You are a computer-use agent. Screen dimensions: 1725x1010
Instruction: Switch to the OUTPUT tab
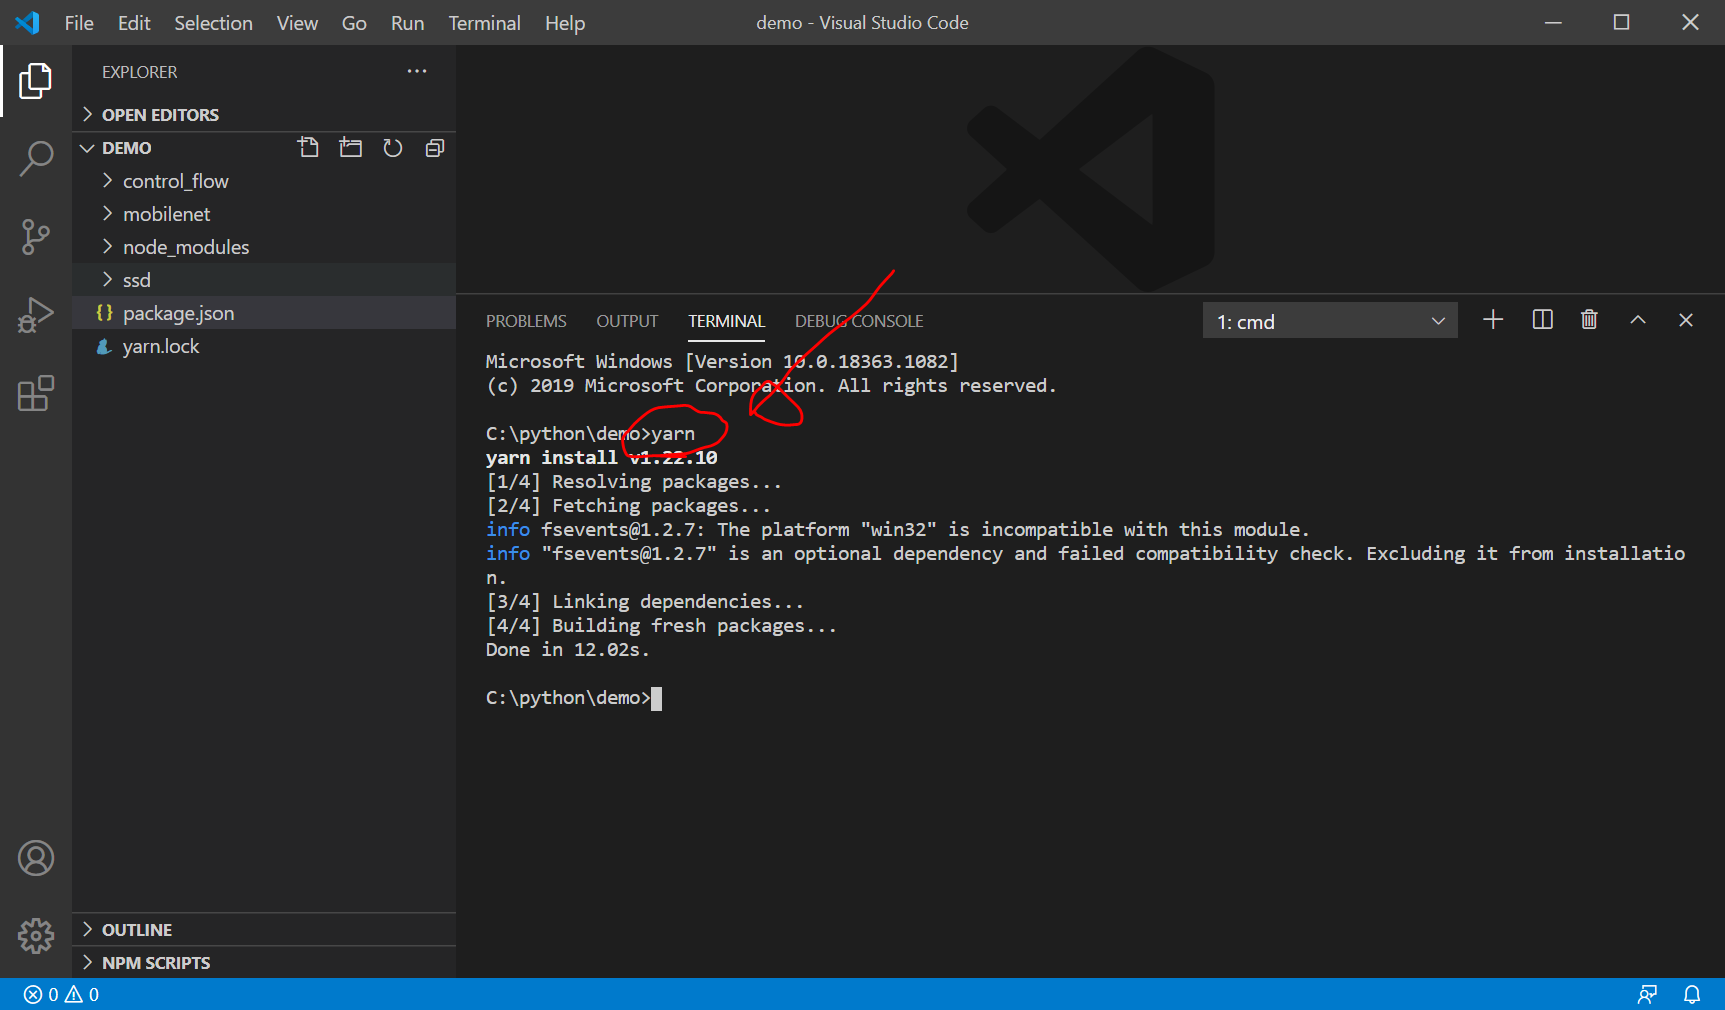(627, 321)
